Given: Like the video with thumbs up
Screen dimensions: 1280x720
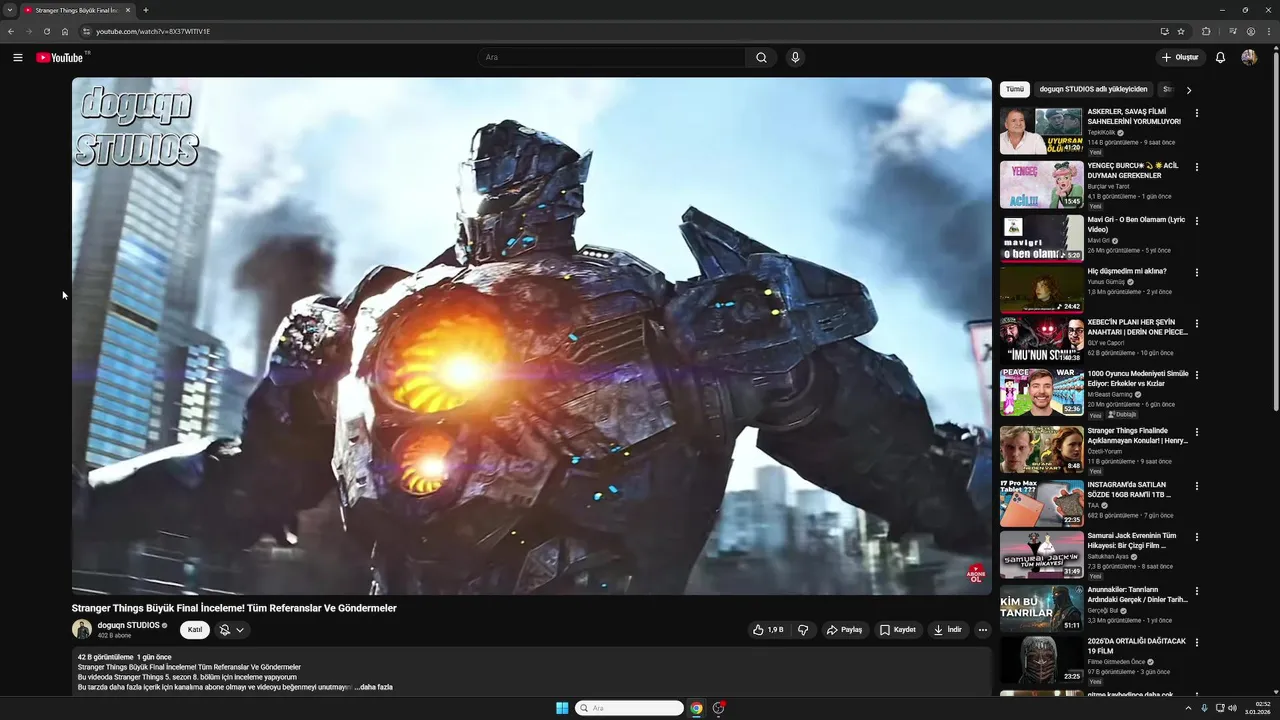Looking at the screenshot, I should (769, 630).
